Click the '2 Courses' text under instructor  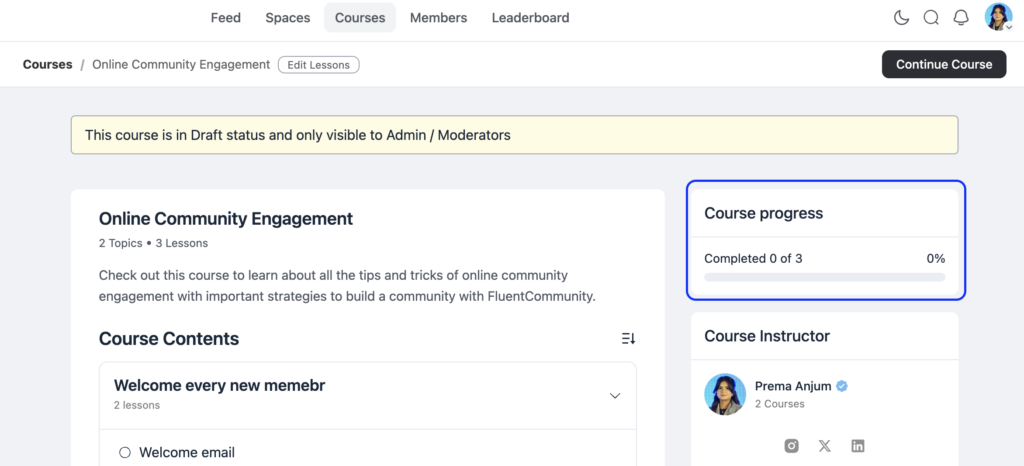coord(780,403)
